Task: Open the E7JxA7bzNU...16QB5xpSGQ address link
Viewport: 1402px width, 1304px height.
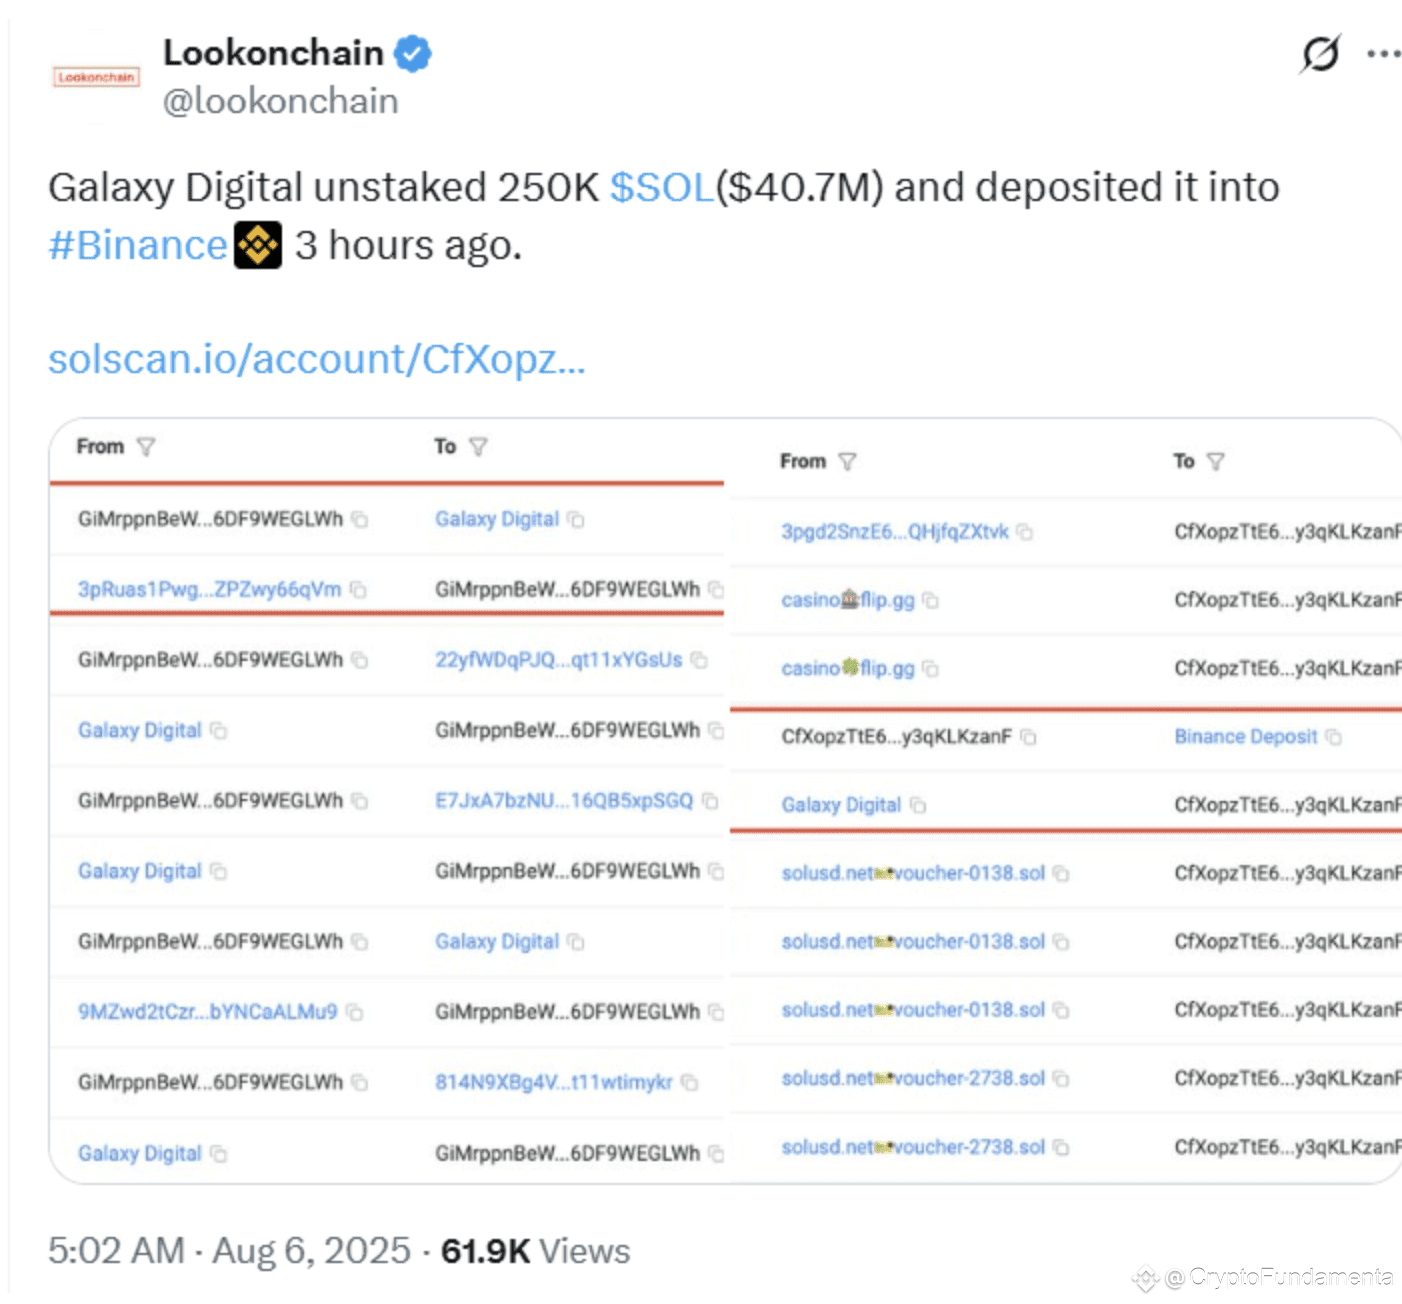Action: coord(564,801)
